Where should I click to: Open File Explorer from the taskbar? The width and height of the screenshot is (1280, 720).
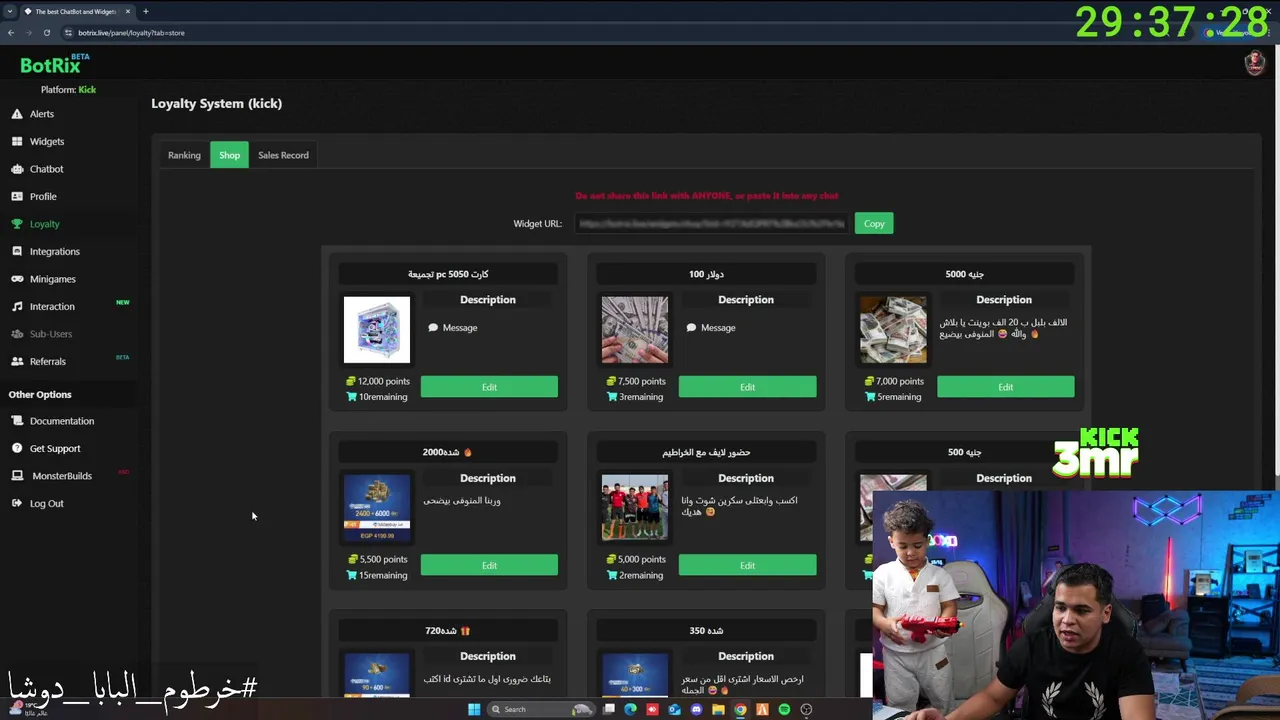718,709
